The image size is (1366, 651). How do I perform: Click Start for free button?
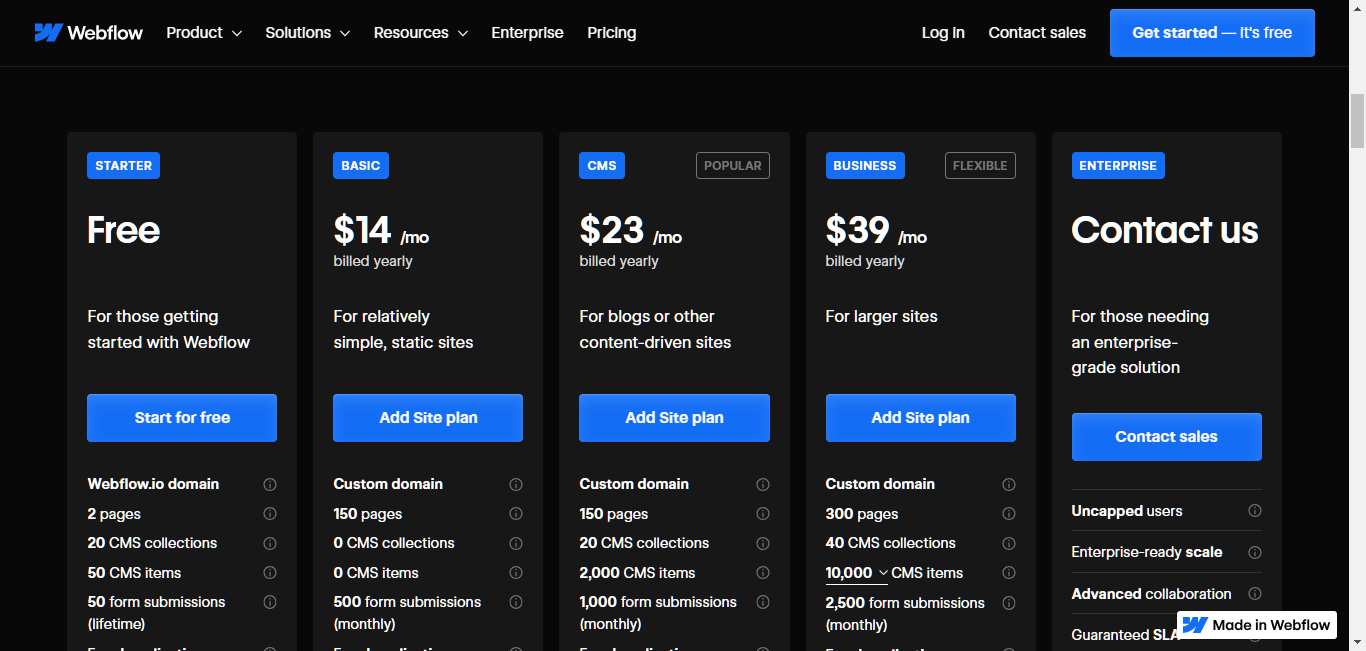(182, 418)
